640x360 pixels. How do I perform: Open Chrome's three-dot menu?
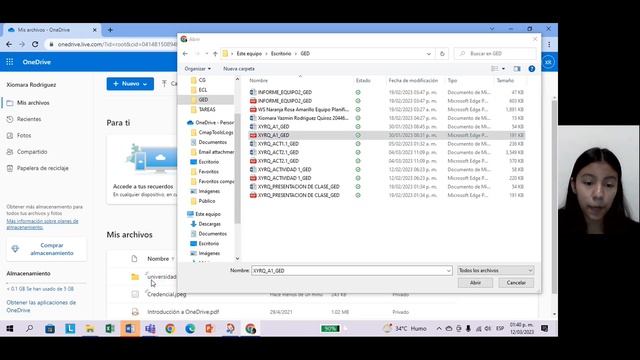pos(549,44)
